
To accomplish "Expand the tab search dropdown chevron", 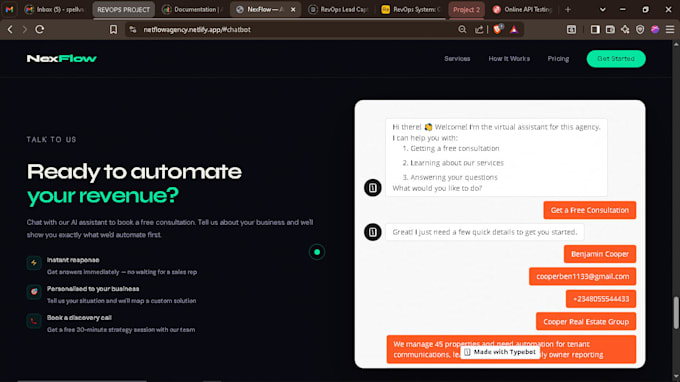I will pos(602,10).
